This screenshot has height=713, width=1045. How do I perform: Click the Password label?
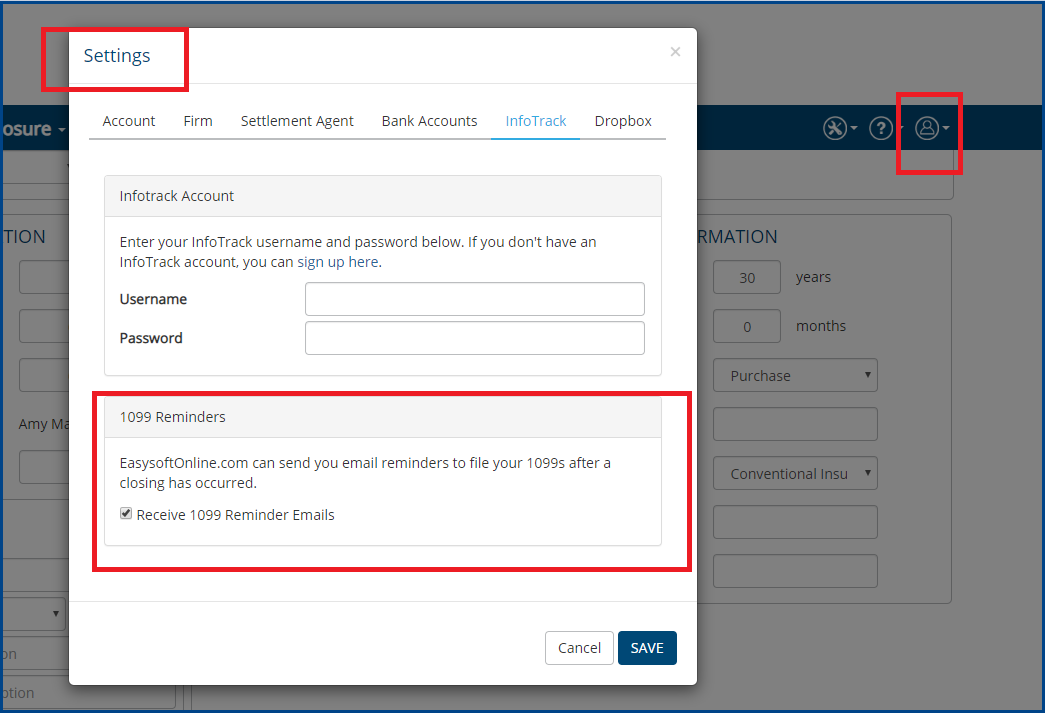151,338
